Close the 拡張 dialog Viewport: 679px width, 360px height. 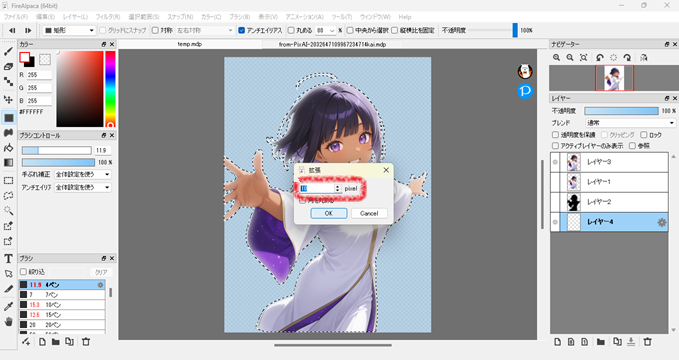pos(386,170)
